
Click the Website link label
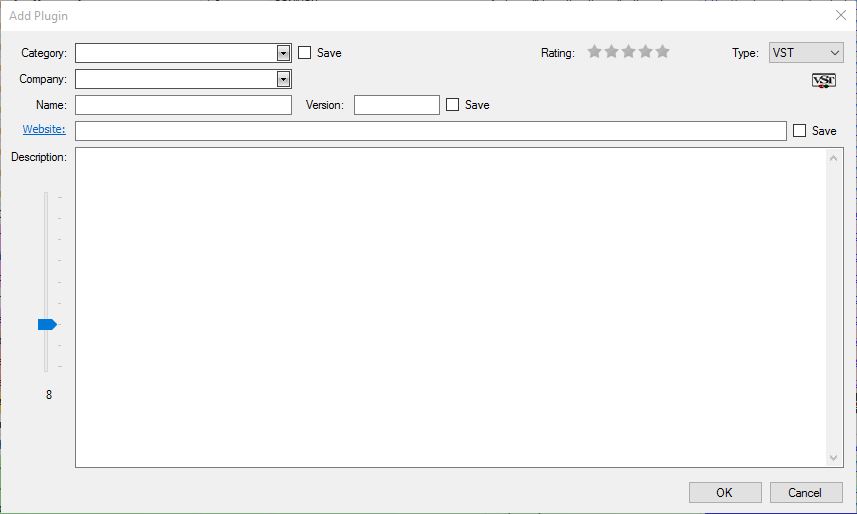[44, 129]
